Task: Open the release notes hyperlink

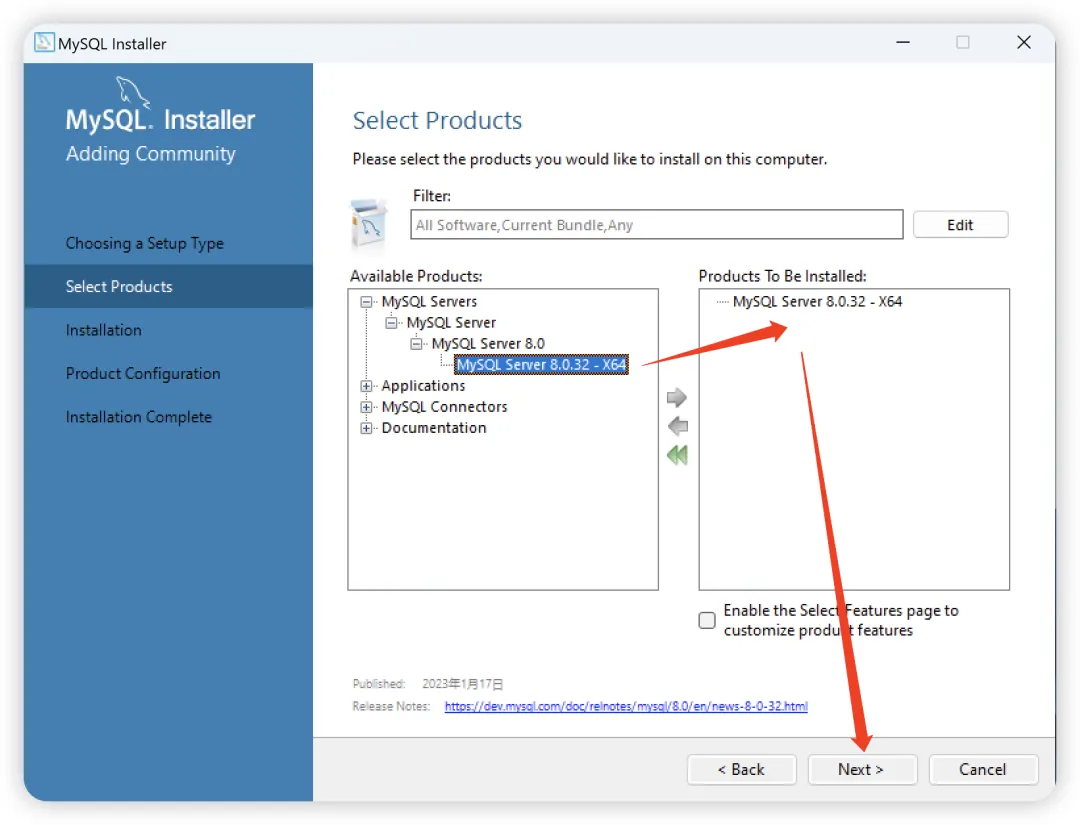Action: tap(626, 706)
